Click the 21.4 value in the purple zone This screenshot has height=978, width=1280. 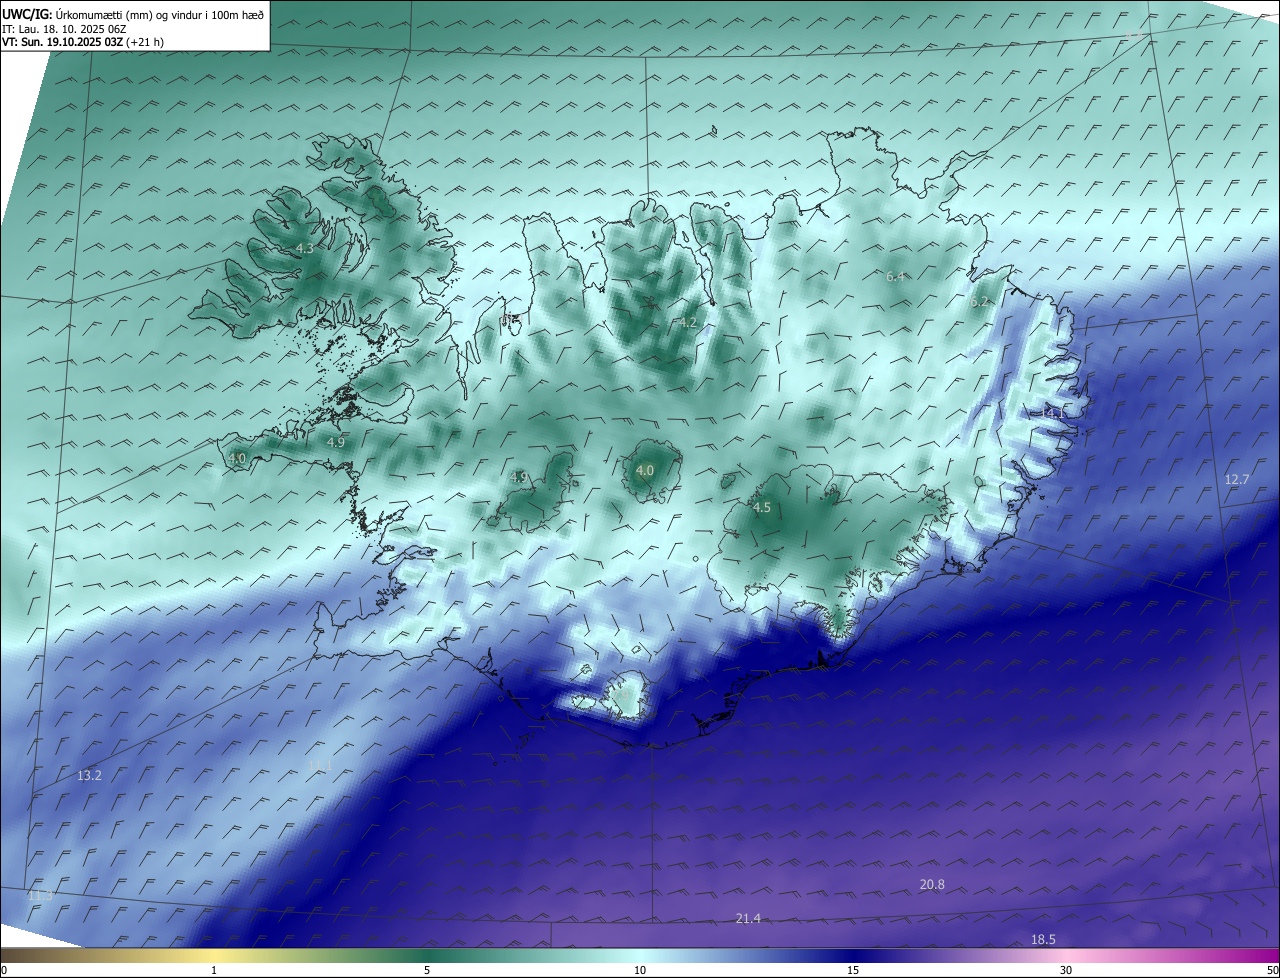pos(748,918)
